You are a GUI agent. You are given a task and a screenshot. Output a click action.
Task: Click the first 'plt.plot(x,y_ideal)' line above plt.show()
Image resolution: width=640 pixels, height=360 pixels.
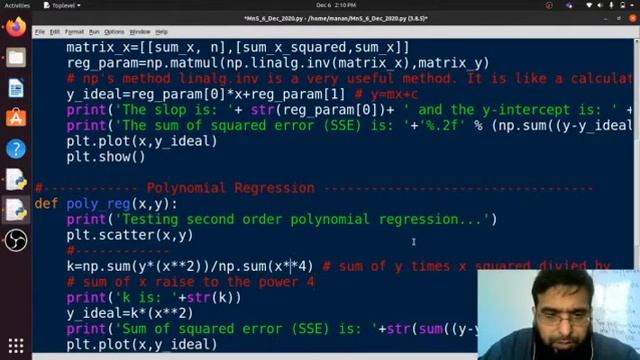(142, 141)
